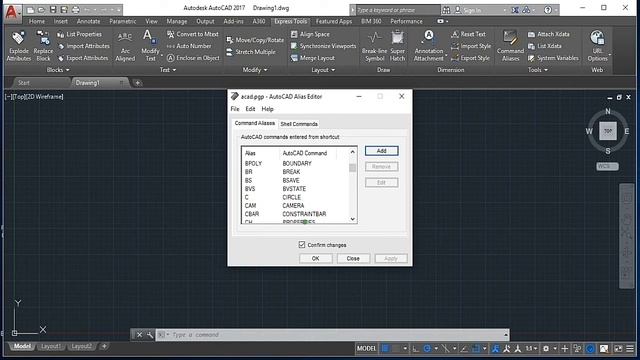
Task: Switch to the Layout1 tab
Action: click(x=51, y=346)
